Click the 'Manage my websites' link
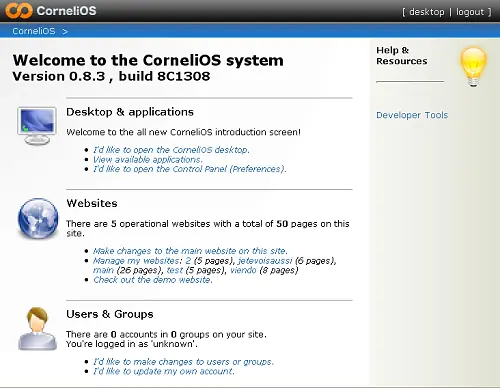Screen dimensions: 500x388 pyautogui.click(x=137, y=260)
